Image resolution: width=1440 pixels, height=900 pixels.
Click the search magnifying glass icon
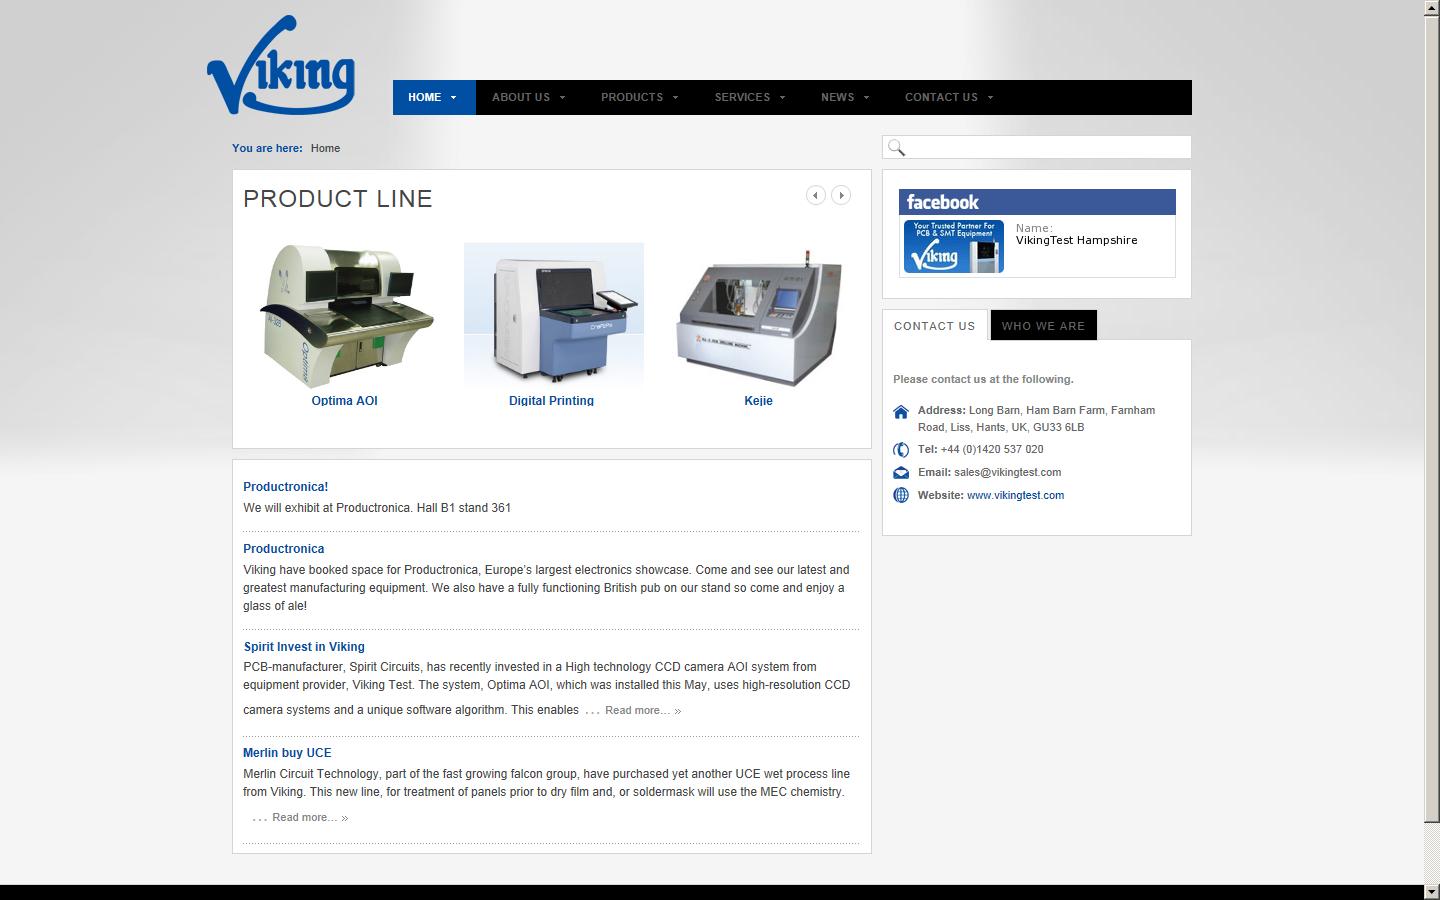(x=896, y=147)
